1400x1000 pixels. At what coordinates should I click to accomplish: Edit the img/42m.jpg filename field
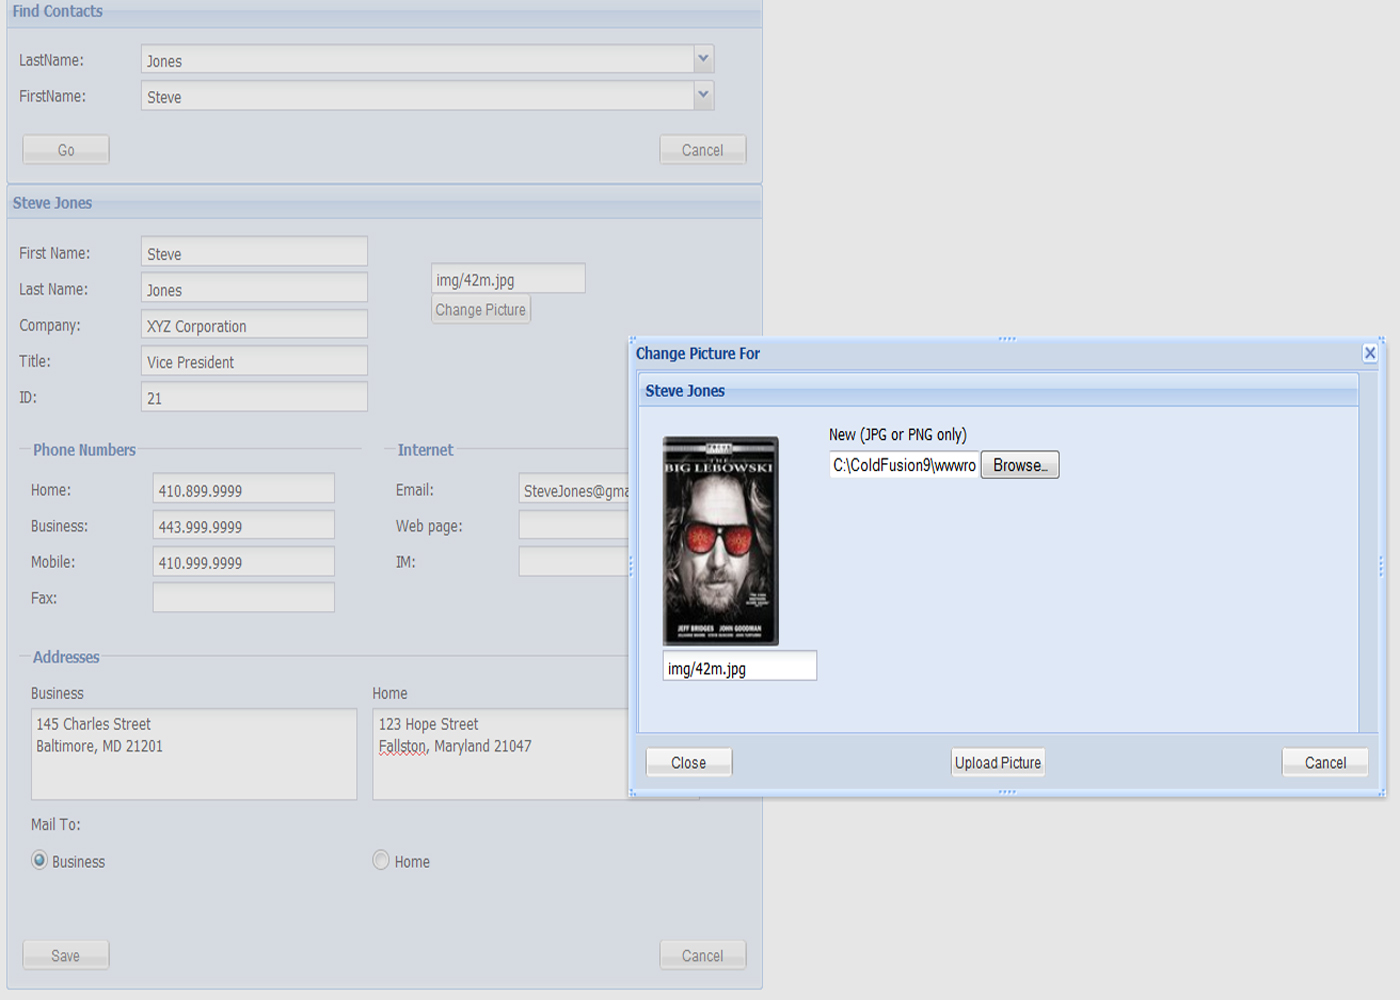coord(739,664)
